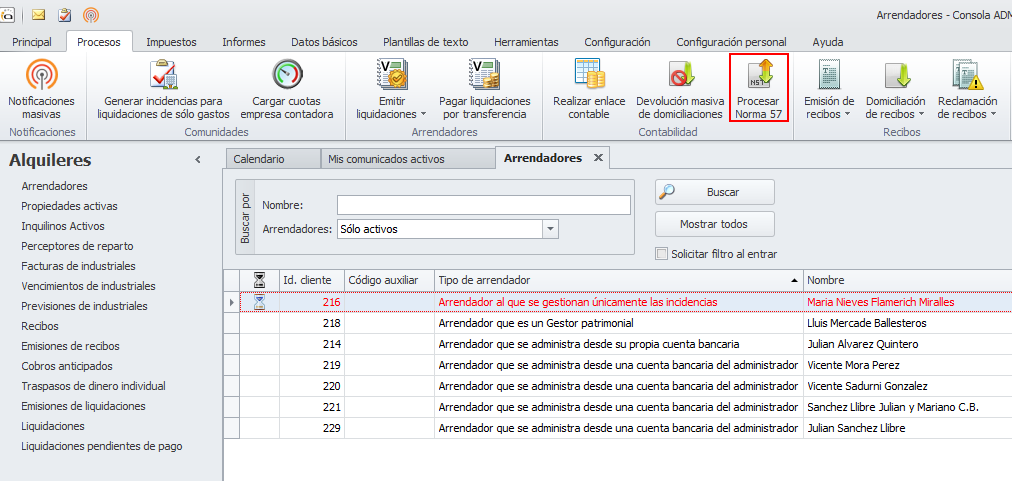Screen dimensions: 1012x481
Task: Click the clipboard tasks icon in title bar
Action: tap(65, 14)
